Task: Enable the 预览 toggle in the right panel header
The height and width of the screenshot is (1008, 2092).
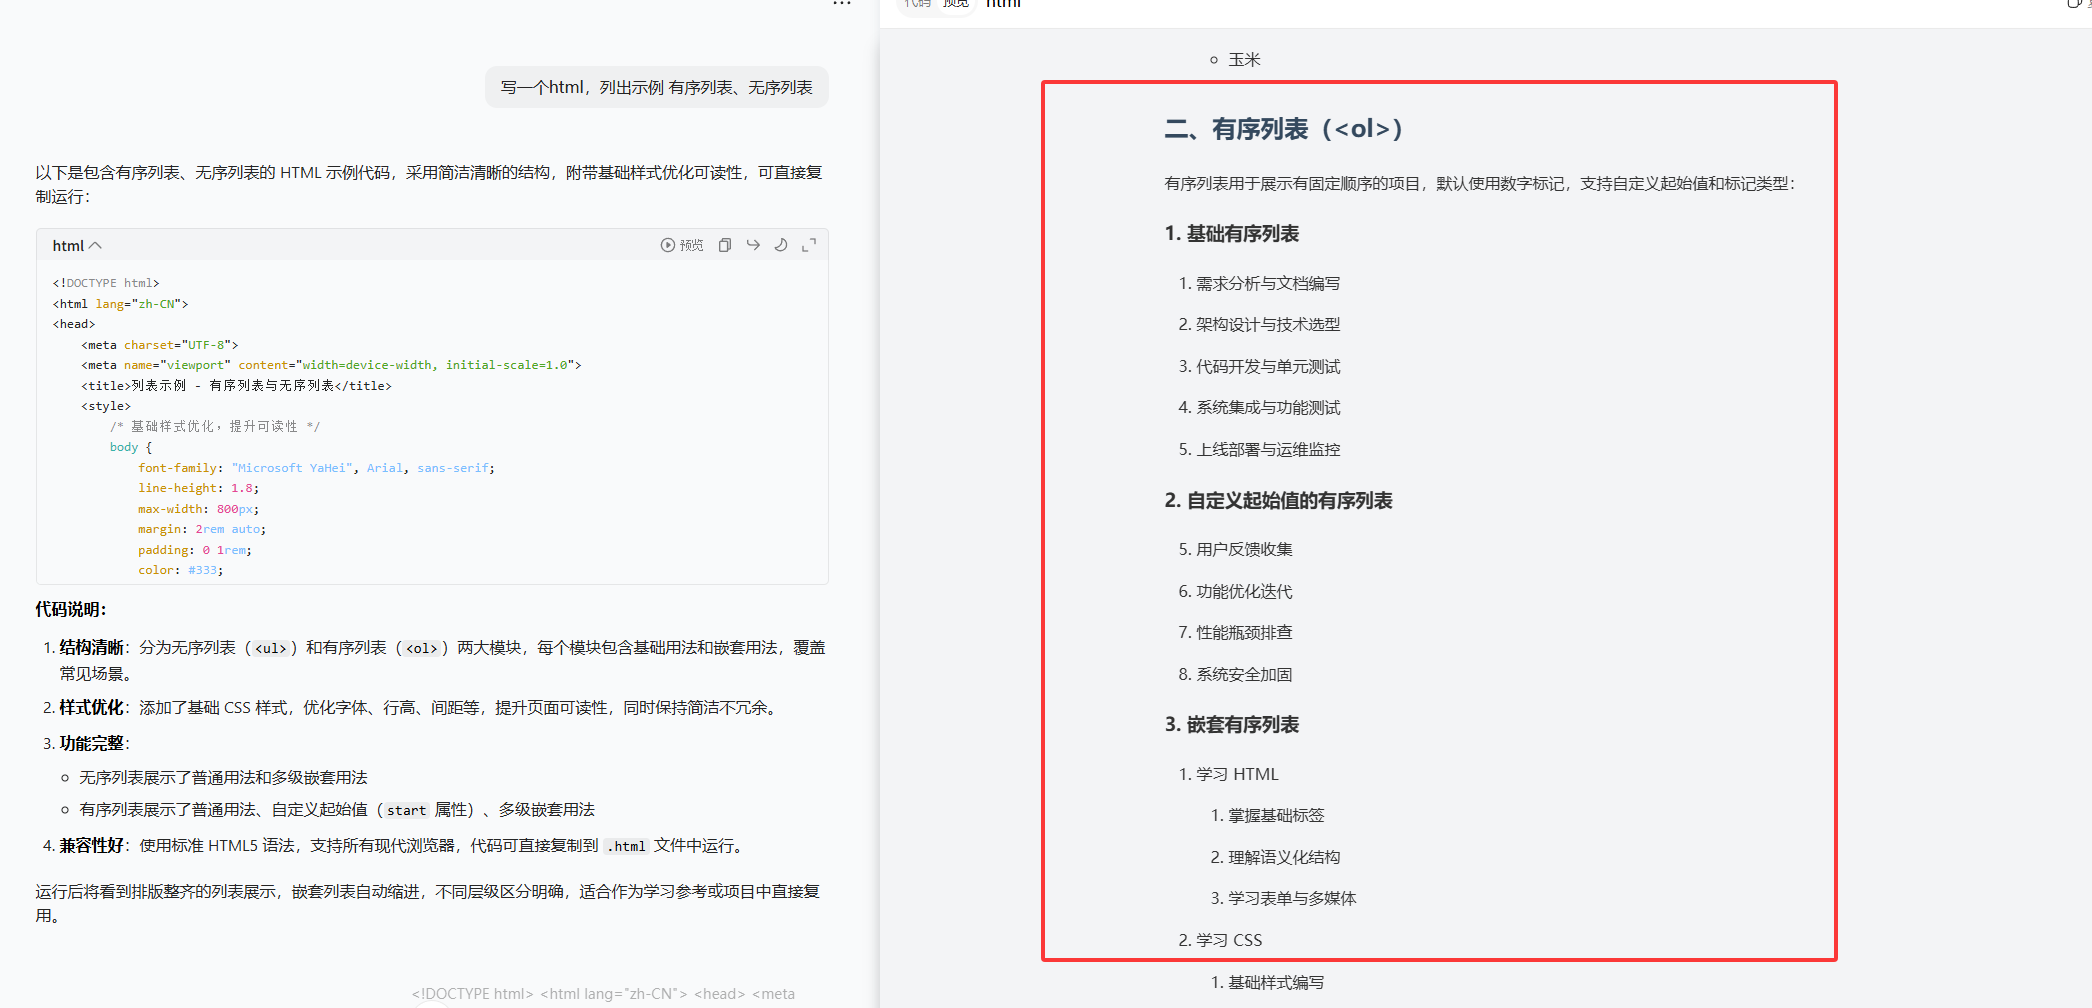Action: (954, 4)
